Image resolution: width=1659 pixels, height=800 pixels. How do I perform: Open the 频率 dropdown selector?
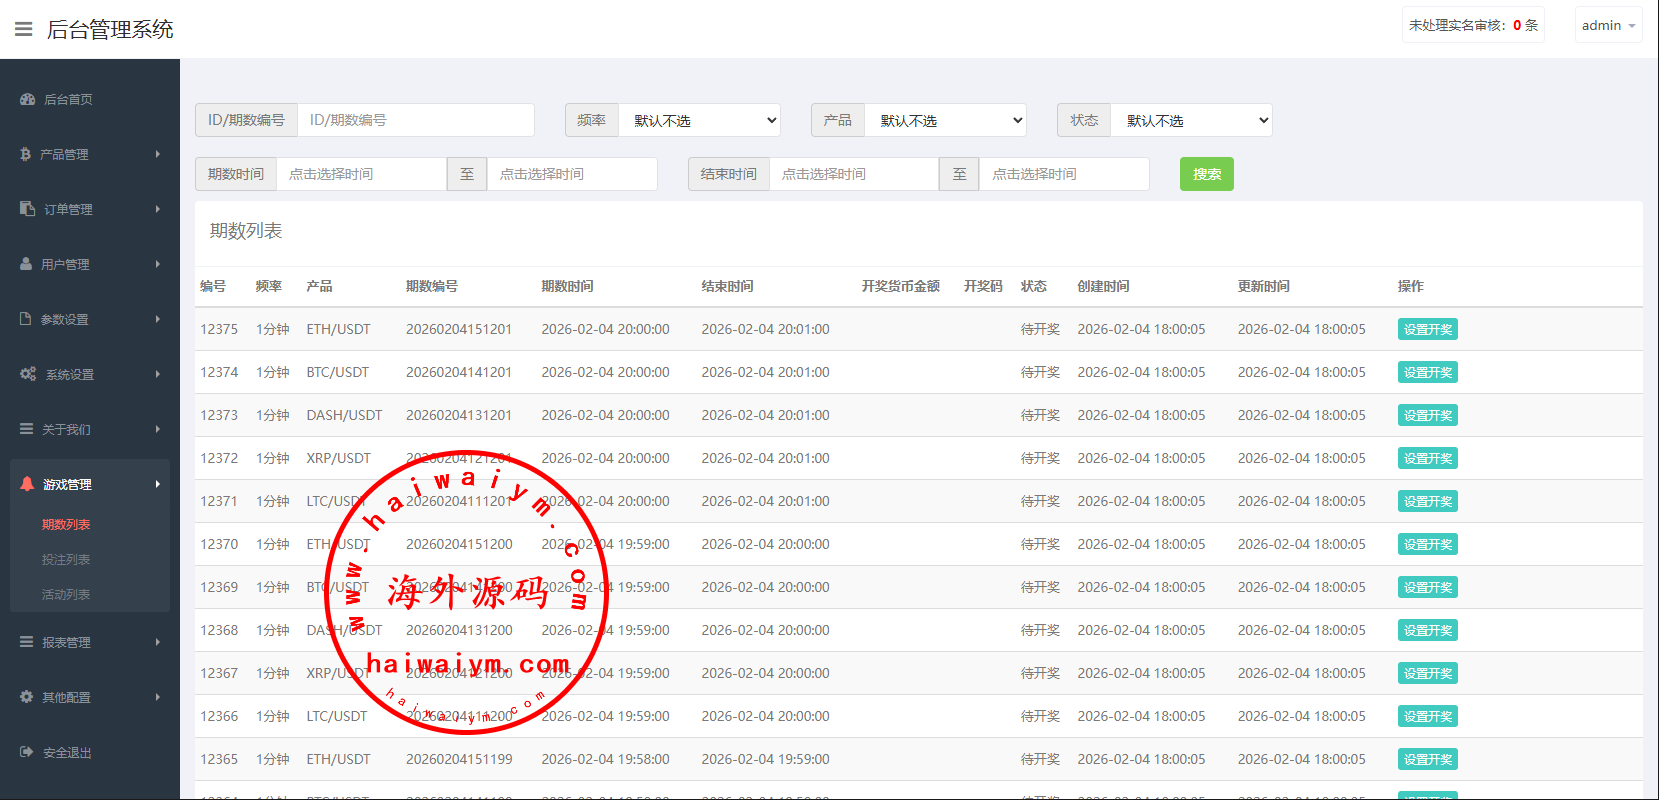coord(699,120)
